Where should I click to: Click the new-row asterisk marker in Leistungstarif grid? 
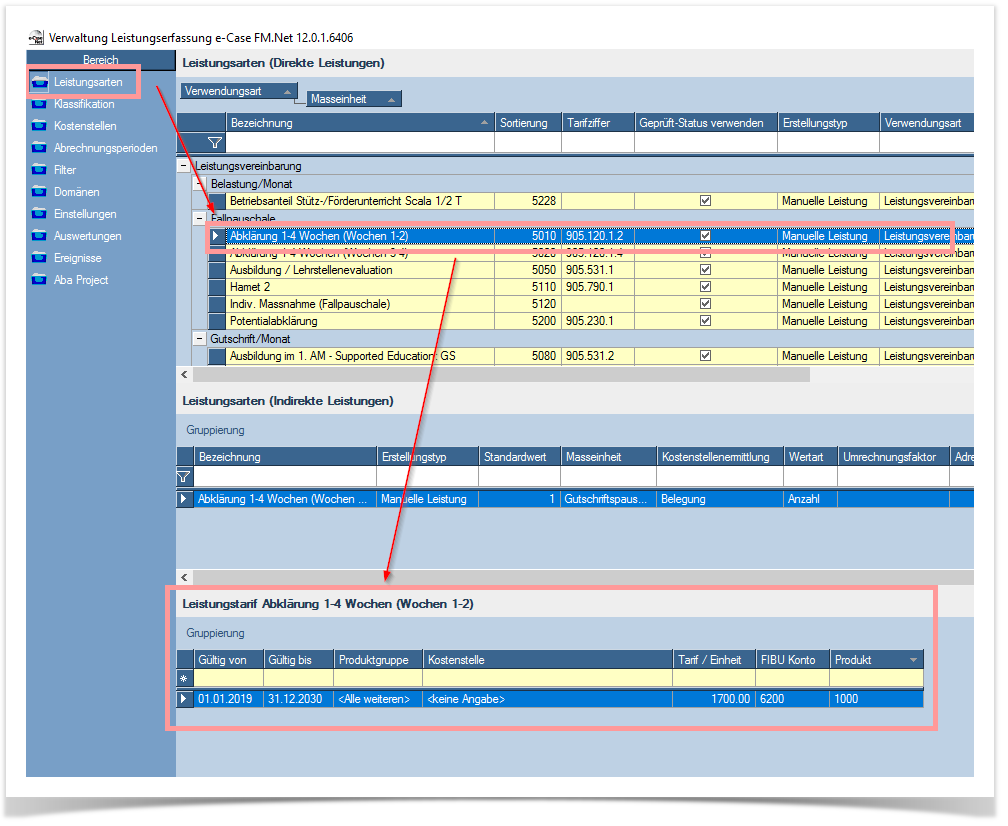tap(184, 678)
